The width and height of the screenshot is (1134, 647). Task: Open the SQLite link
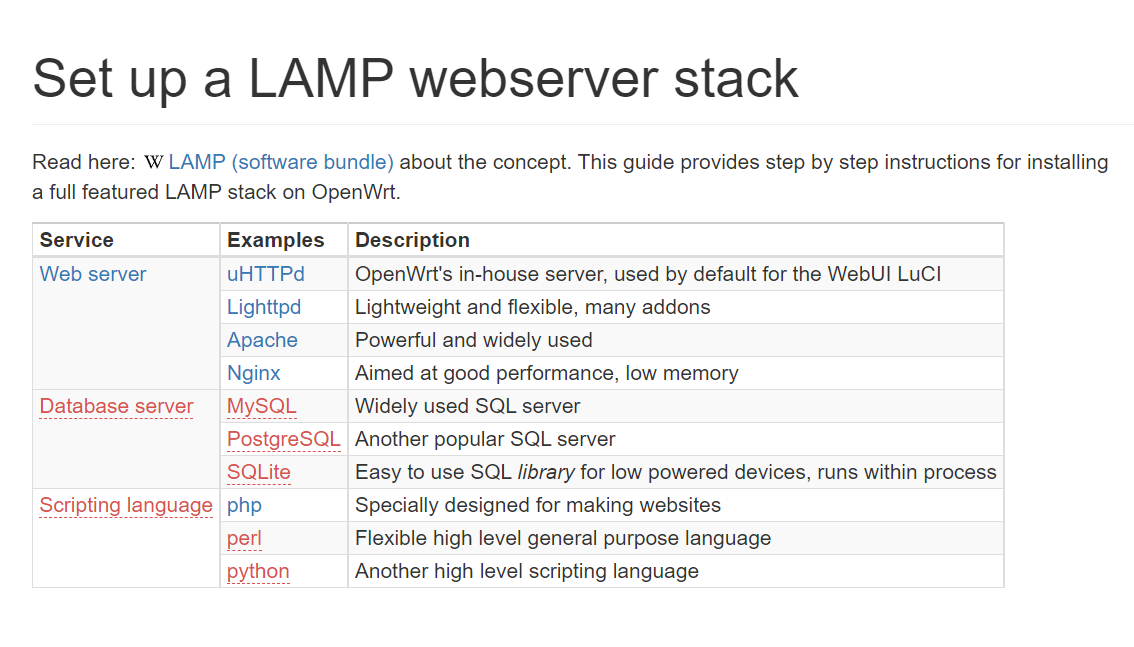tap(258, 472)
